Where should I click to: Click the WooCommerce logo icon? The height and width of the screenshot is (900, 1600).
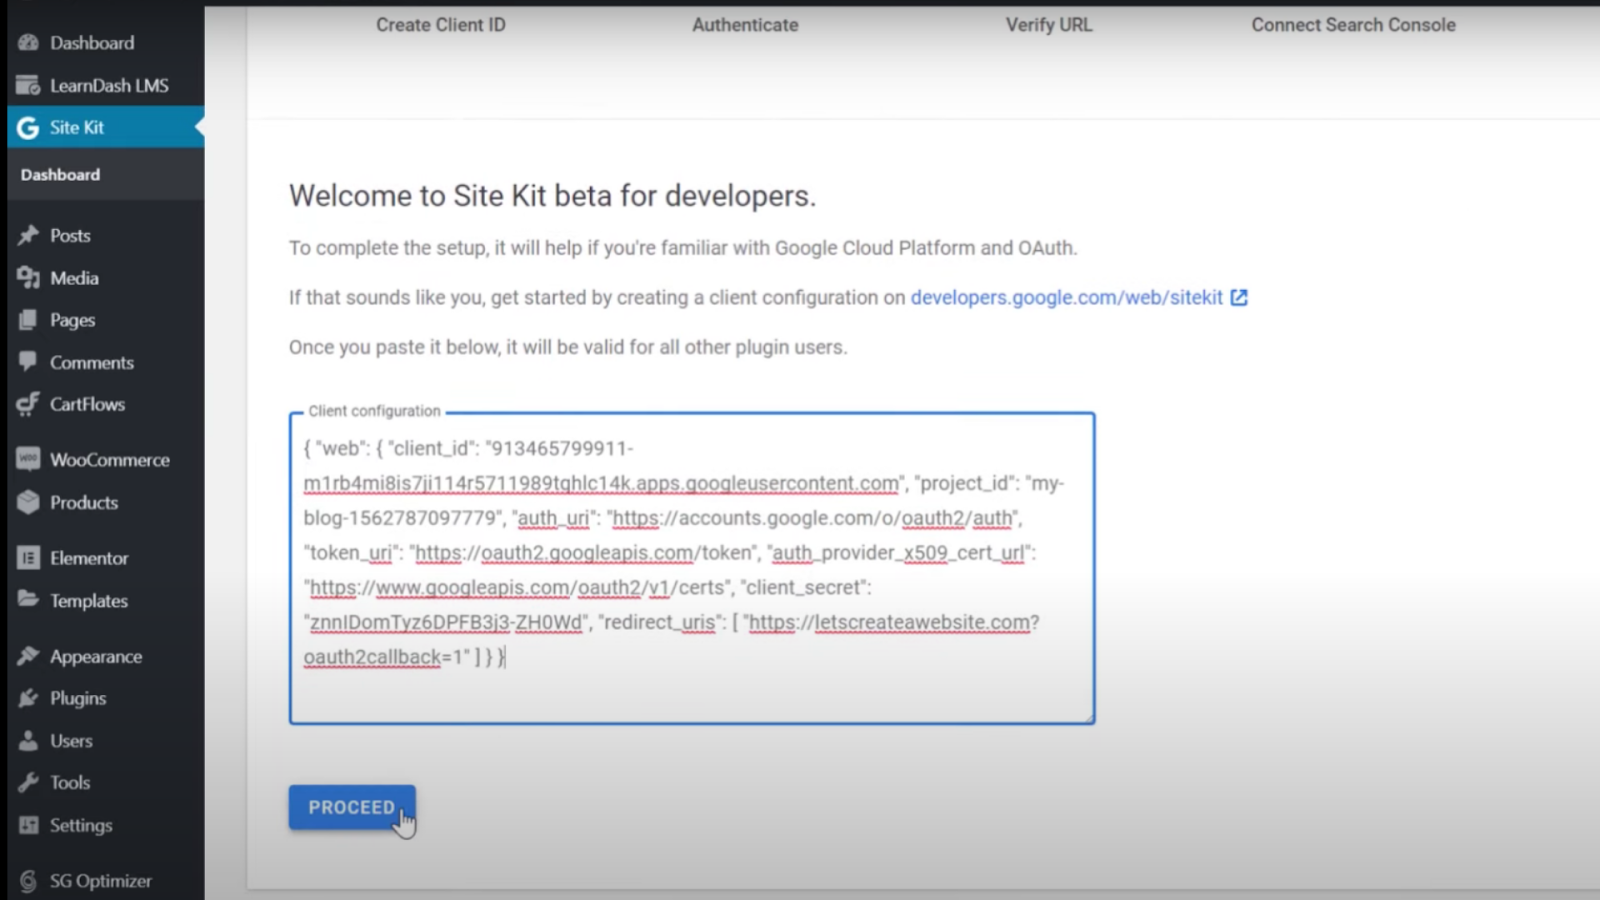click(28, 460)
